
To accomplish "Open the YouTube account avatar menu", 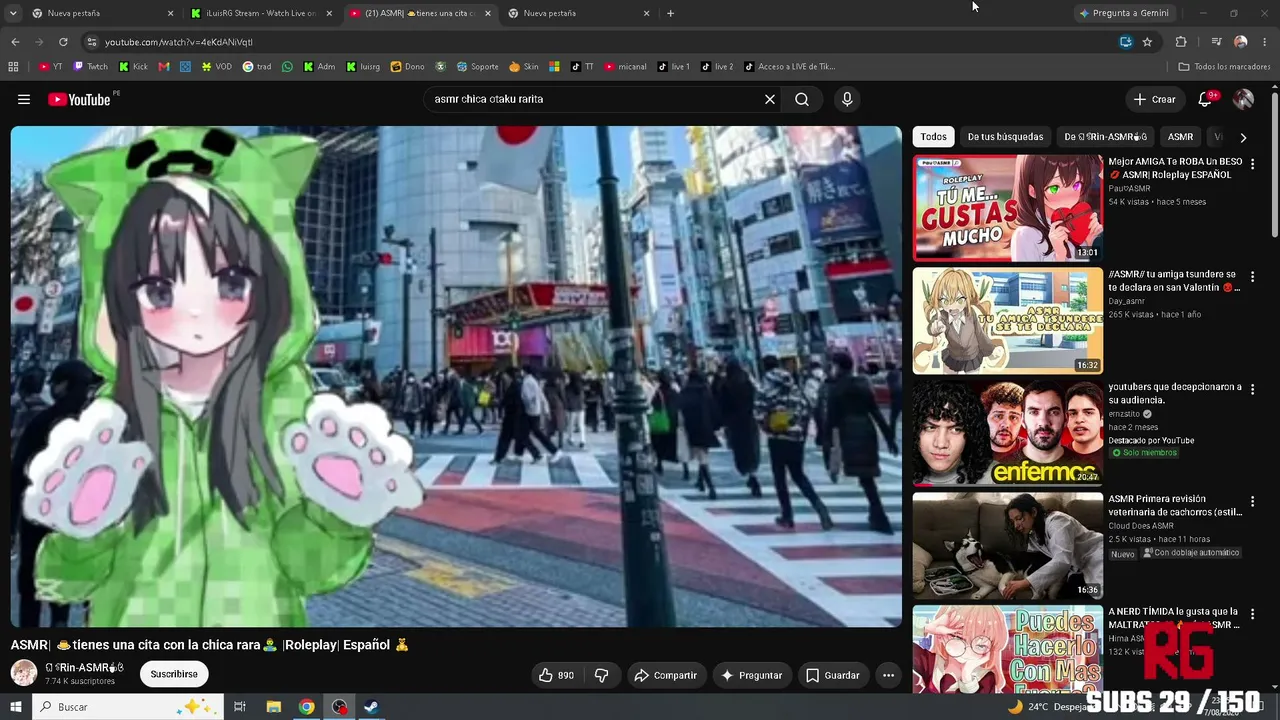I will (1243, 99).
